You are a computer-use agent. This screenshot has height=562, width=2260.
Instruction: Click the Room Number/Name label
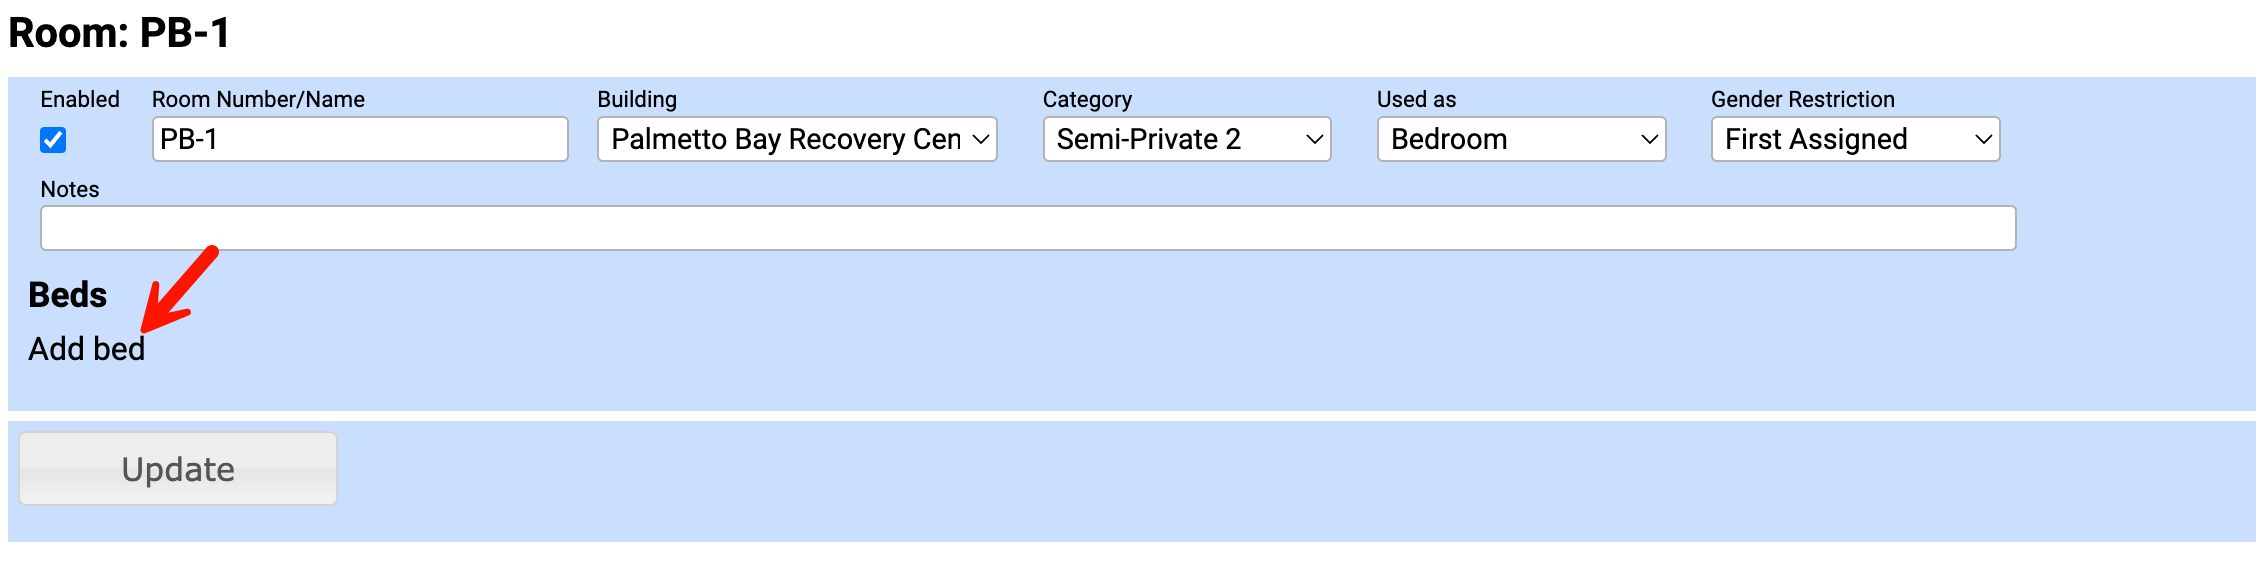258,99
